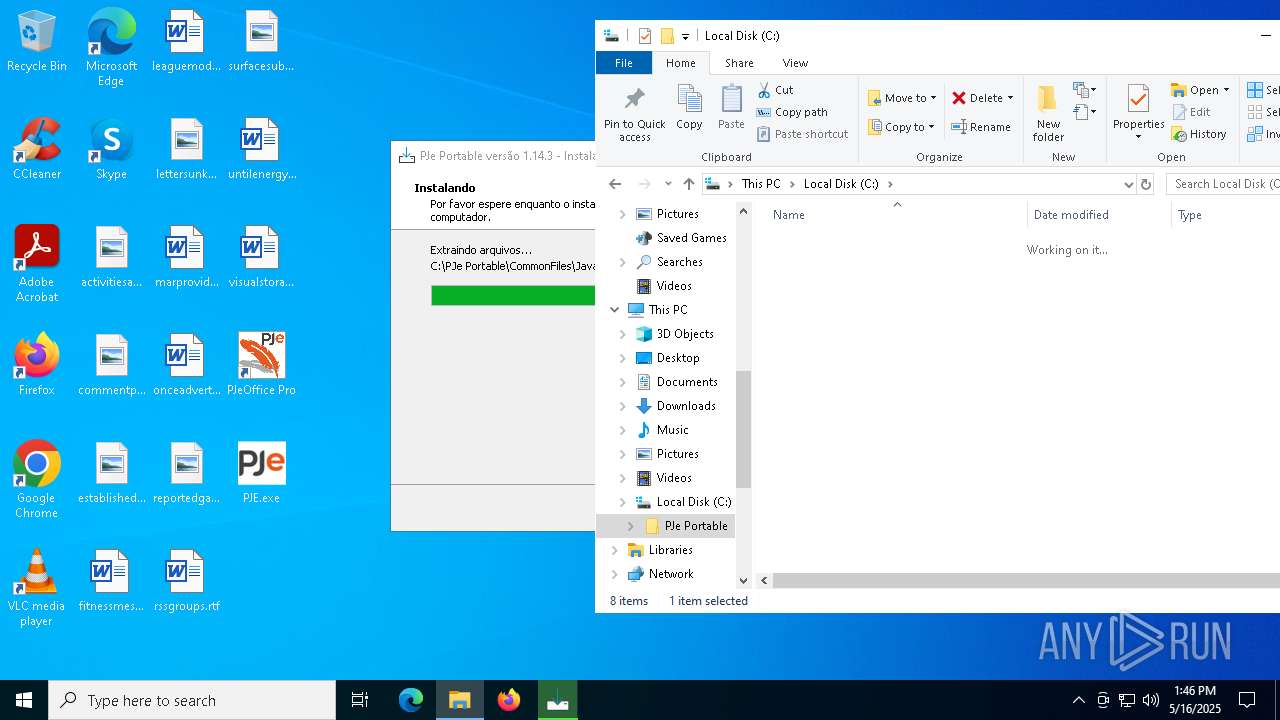This screenshot has height=720, width=1280.
Task: Click Refresh button beside address bar
Action: 1146,184
